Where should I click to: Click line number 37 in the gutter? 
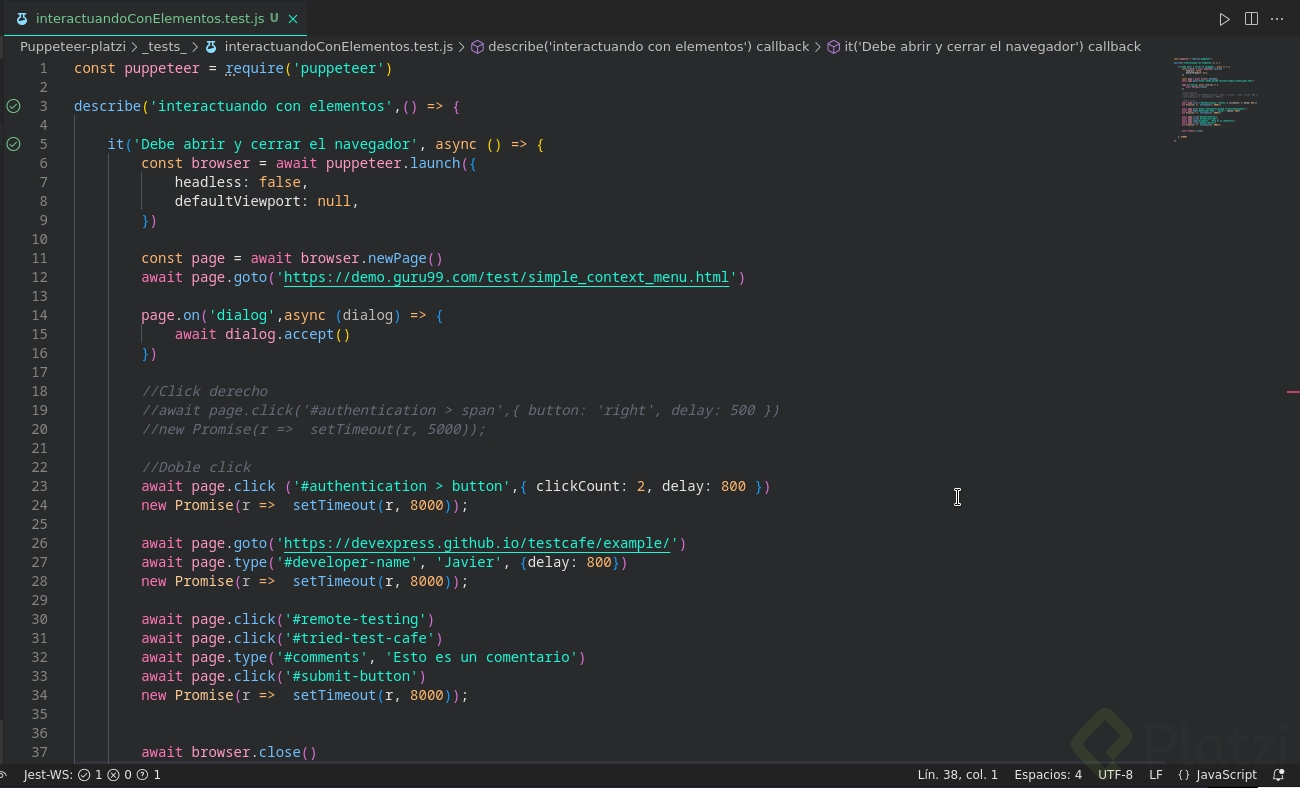pyautogui.click(x=39, y=753)
